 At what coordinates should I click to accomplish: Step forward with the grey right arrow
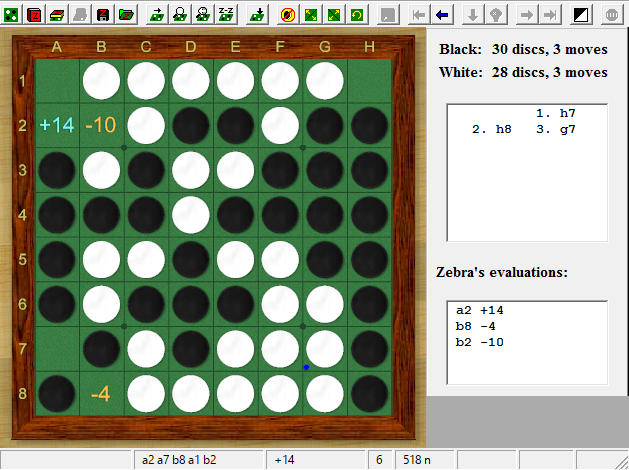point(527,15)
